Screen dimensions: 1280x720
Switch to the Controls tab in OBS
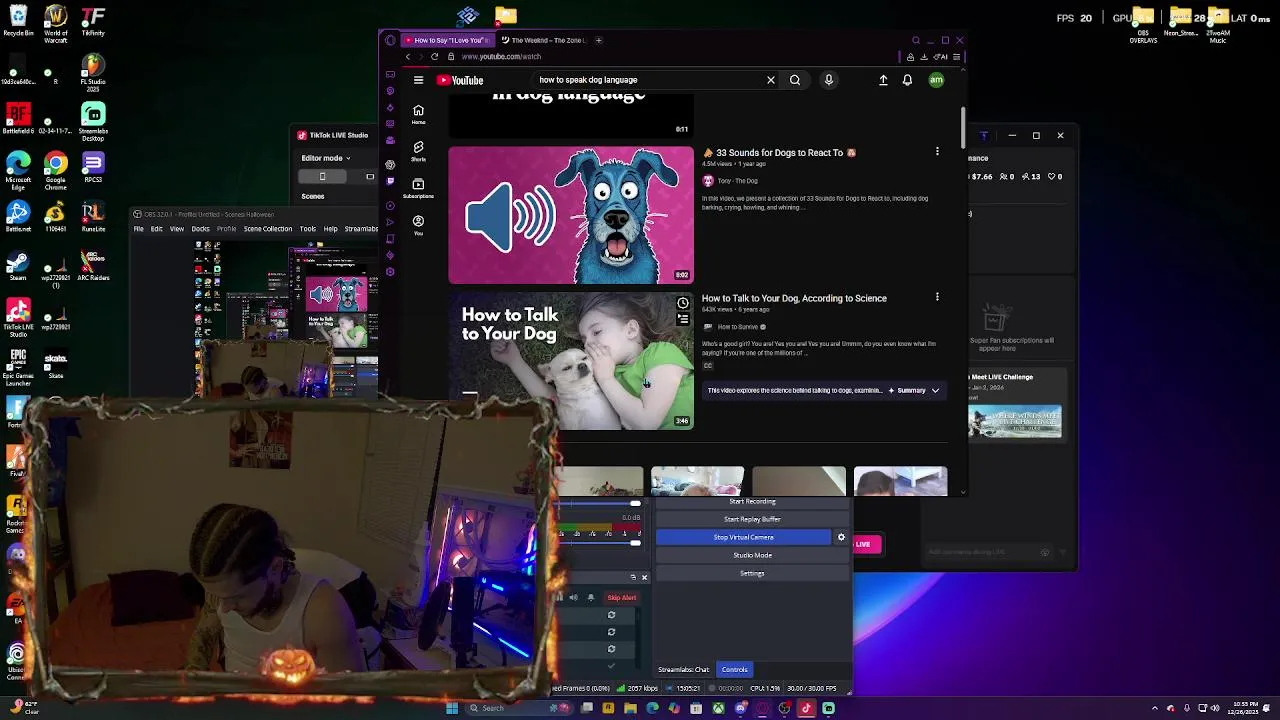[x=734, y=670]
